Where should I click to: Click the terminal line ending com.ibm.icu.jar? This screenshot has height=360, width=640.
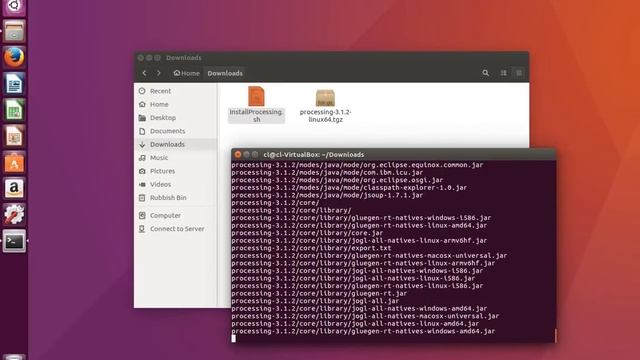point(327,173)
